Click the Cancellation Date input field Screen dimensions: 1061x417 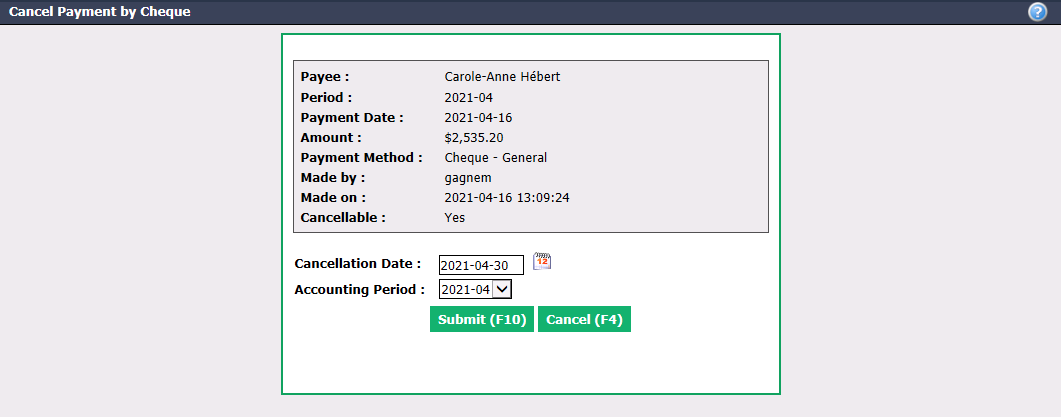pos(481,265)
